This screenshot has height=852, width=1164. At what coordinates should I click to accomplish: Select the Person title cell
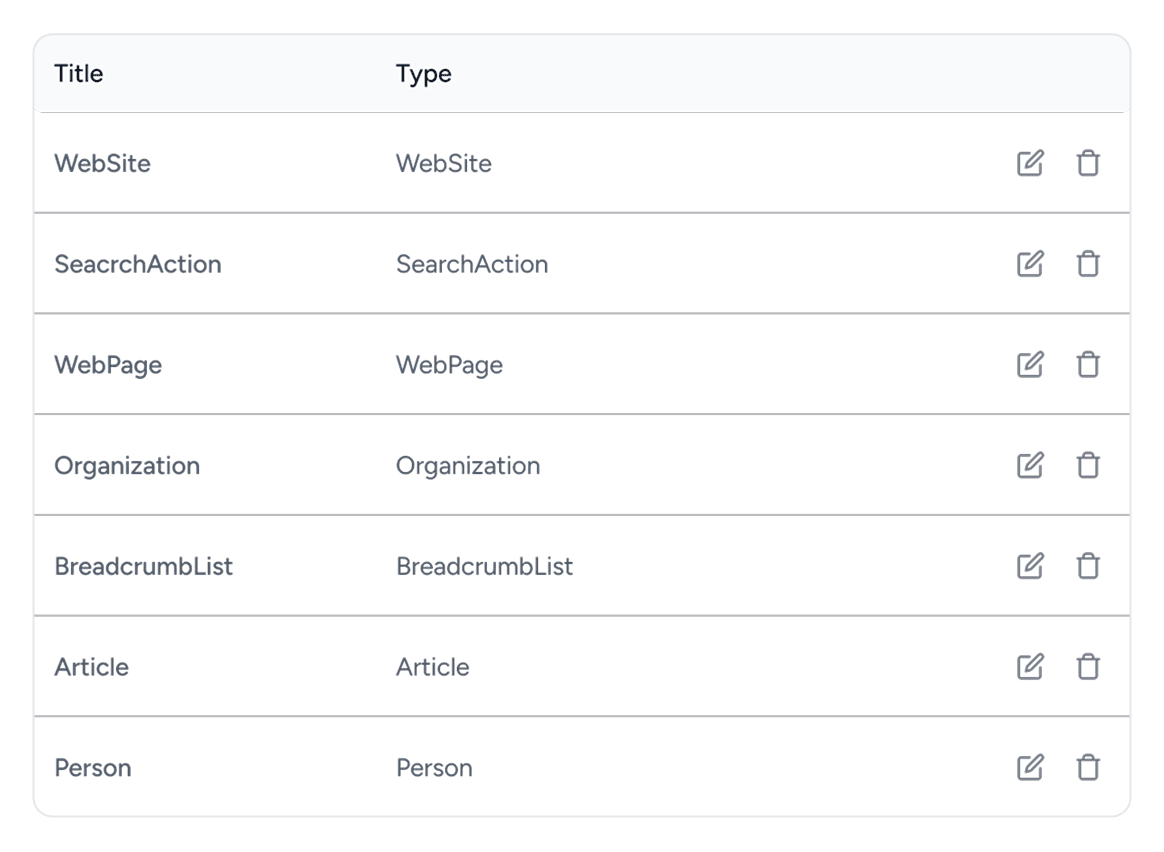click(92, 767)
